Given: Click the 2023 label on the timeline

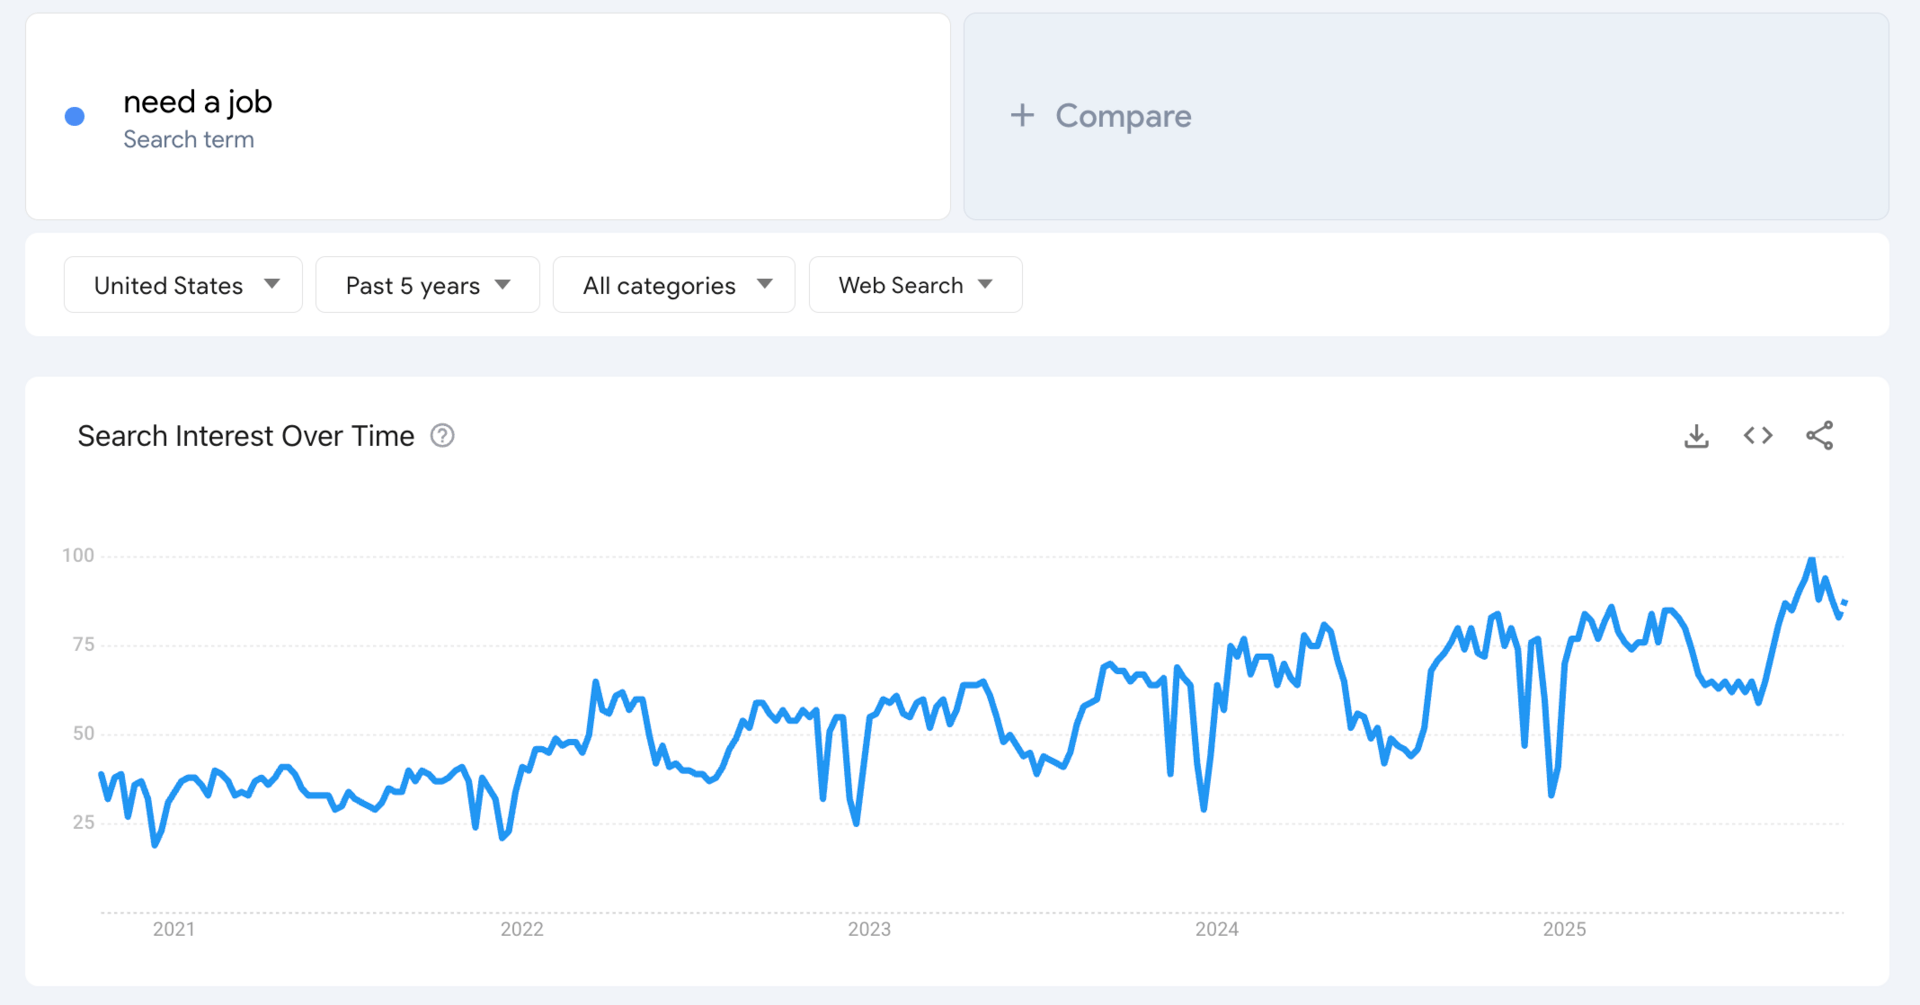Looking at the screenshot, I should [x=869, y=929].
